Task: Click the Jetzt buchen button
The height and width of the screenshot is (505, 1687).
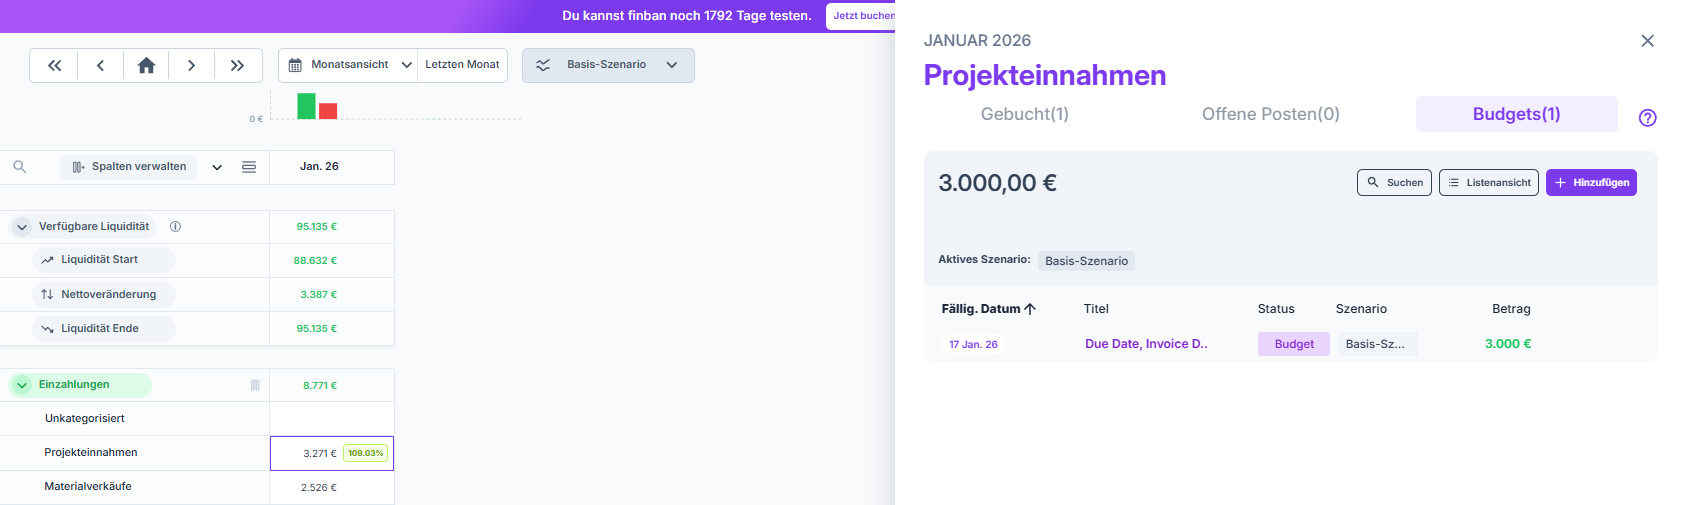Action: 862,16
